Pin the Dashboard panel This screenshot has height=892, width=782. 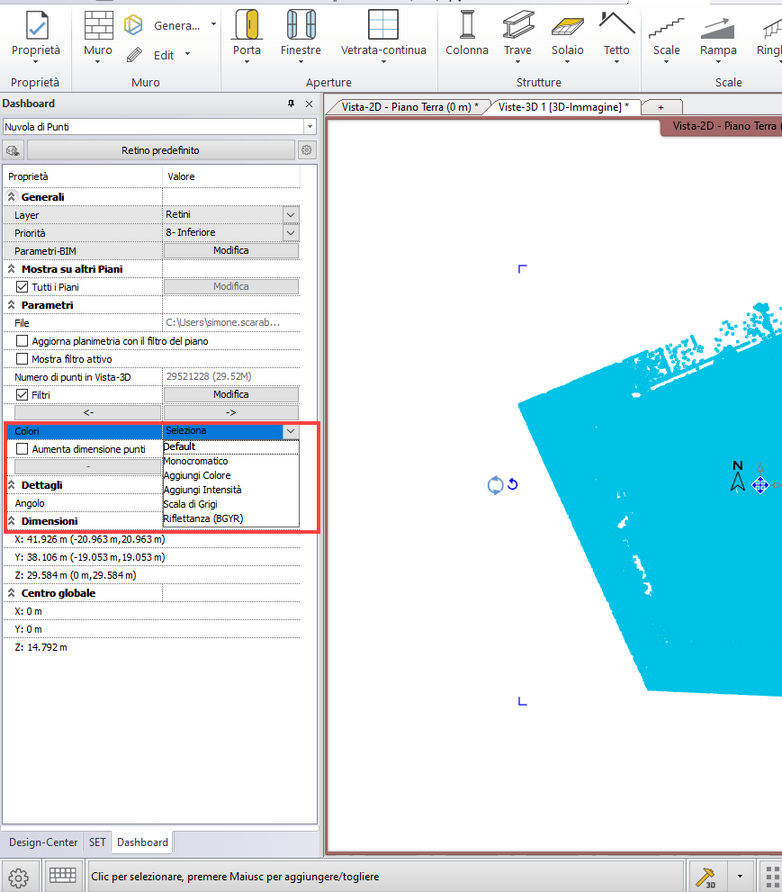291,104
